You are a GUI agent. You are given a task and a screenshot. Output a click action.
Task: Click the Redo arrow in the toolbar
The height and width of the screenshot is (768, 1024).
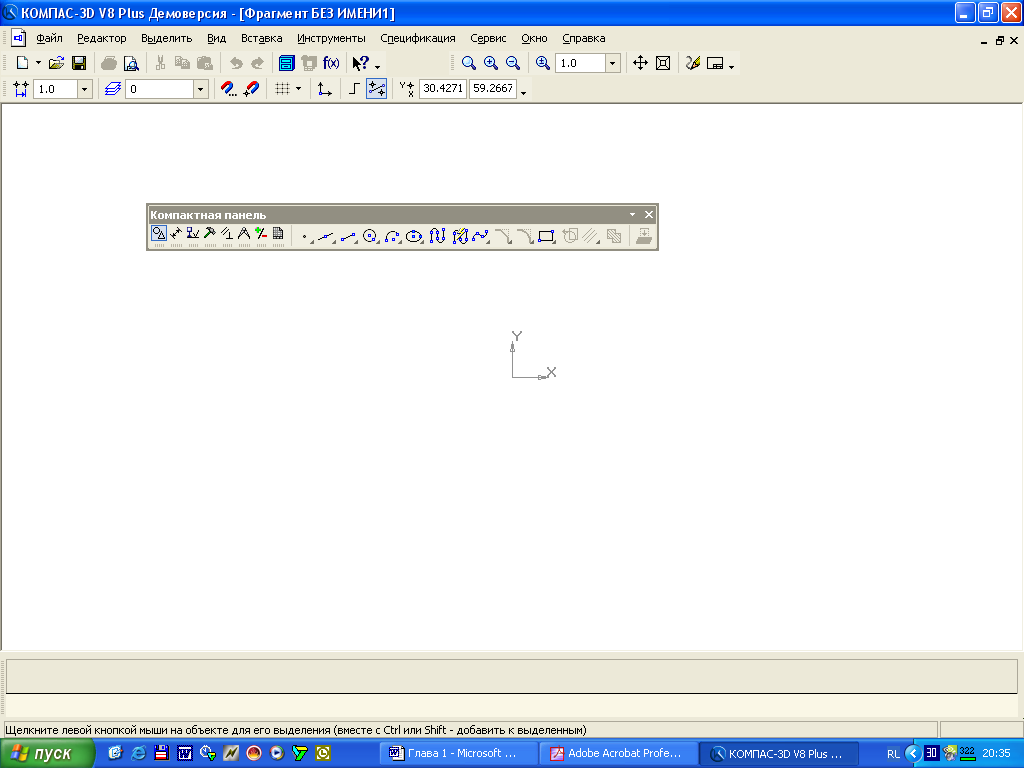coord(258,63)
